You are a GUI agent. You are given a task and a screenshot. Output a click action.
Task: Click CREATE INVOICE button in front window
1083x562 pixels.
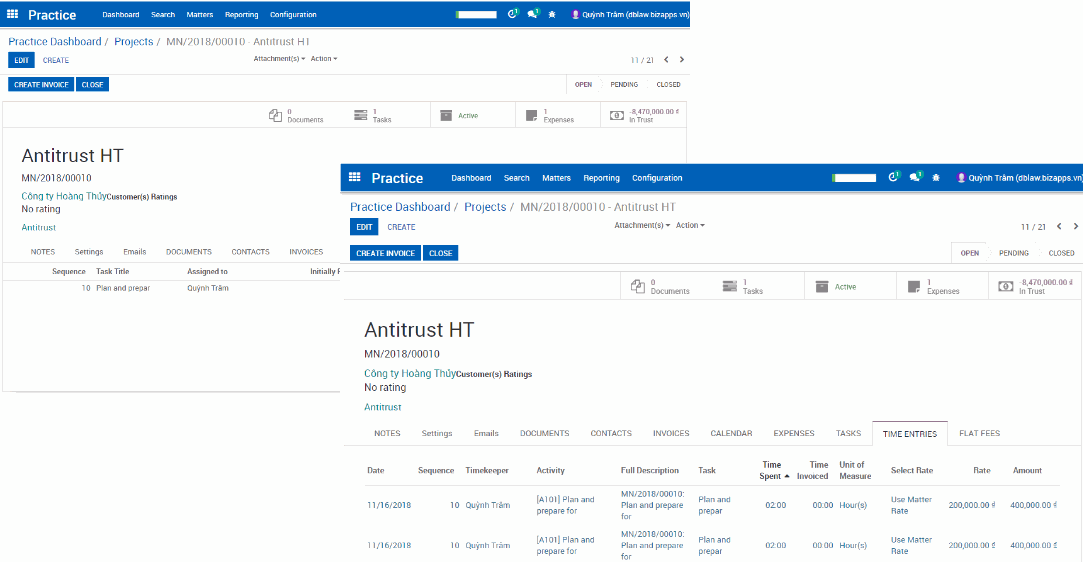[385, 253]
